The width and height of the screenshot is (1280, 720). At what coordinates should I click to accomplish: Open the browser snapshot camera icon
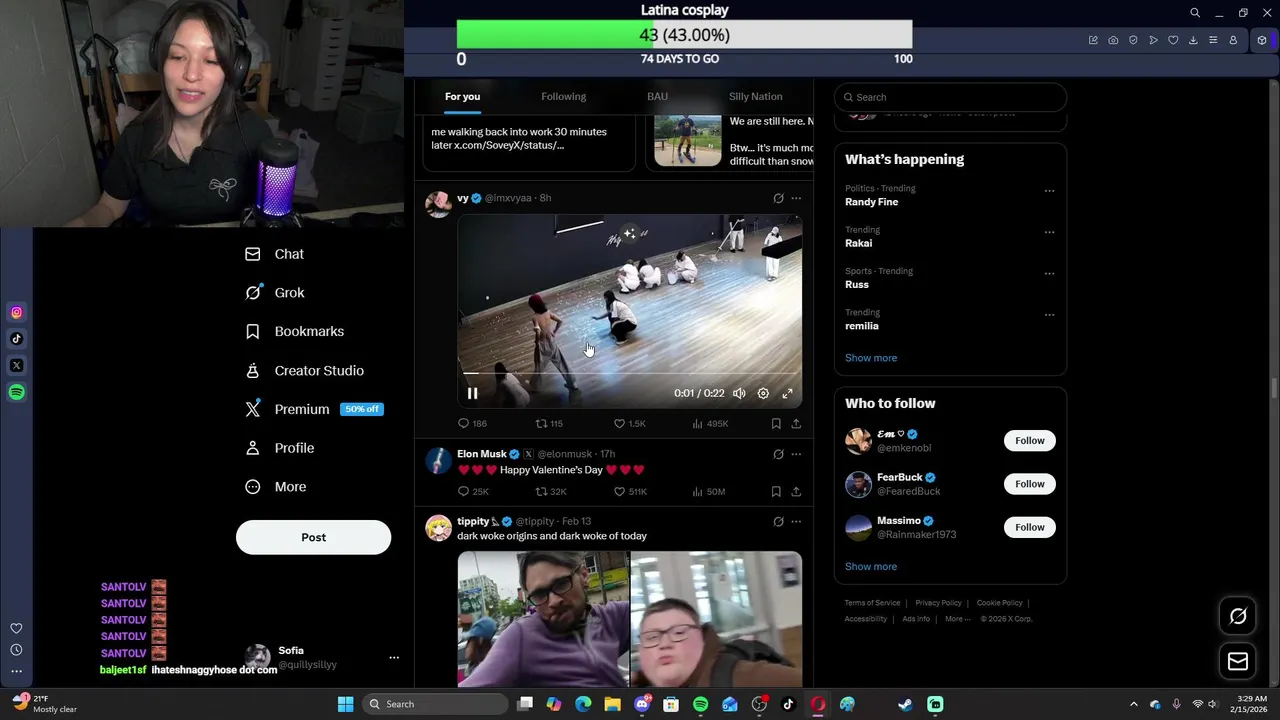coord(1113,40)
